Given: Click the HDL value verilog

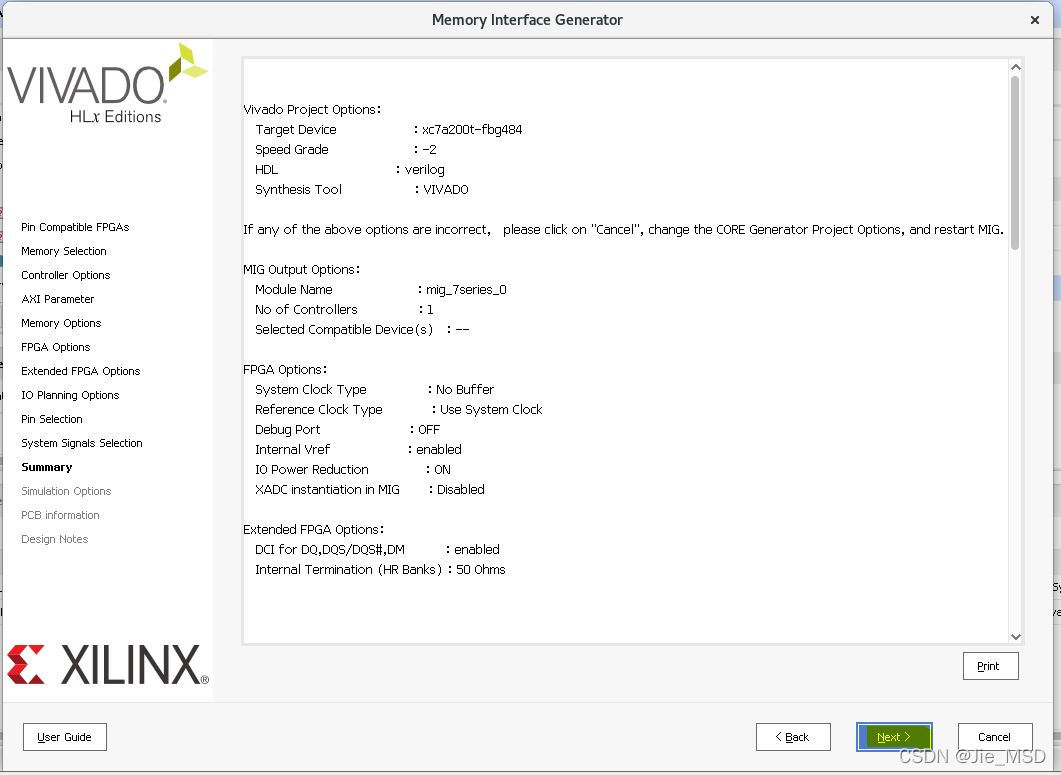Looking at the screenshot, I should pos(424,169).
